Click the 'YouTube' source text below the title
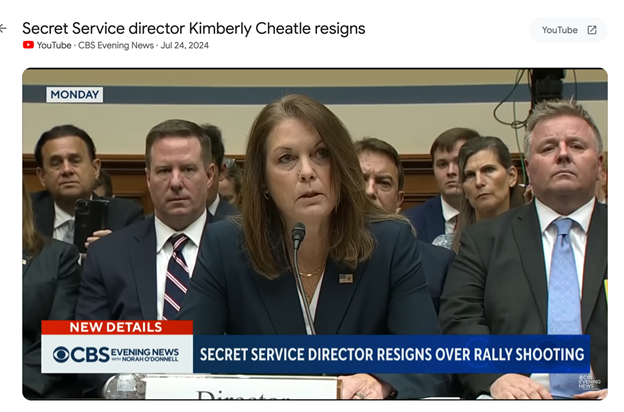The height and width of the screenshot is (412, 624). click(54, 45)
